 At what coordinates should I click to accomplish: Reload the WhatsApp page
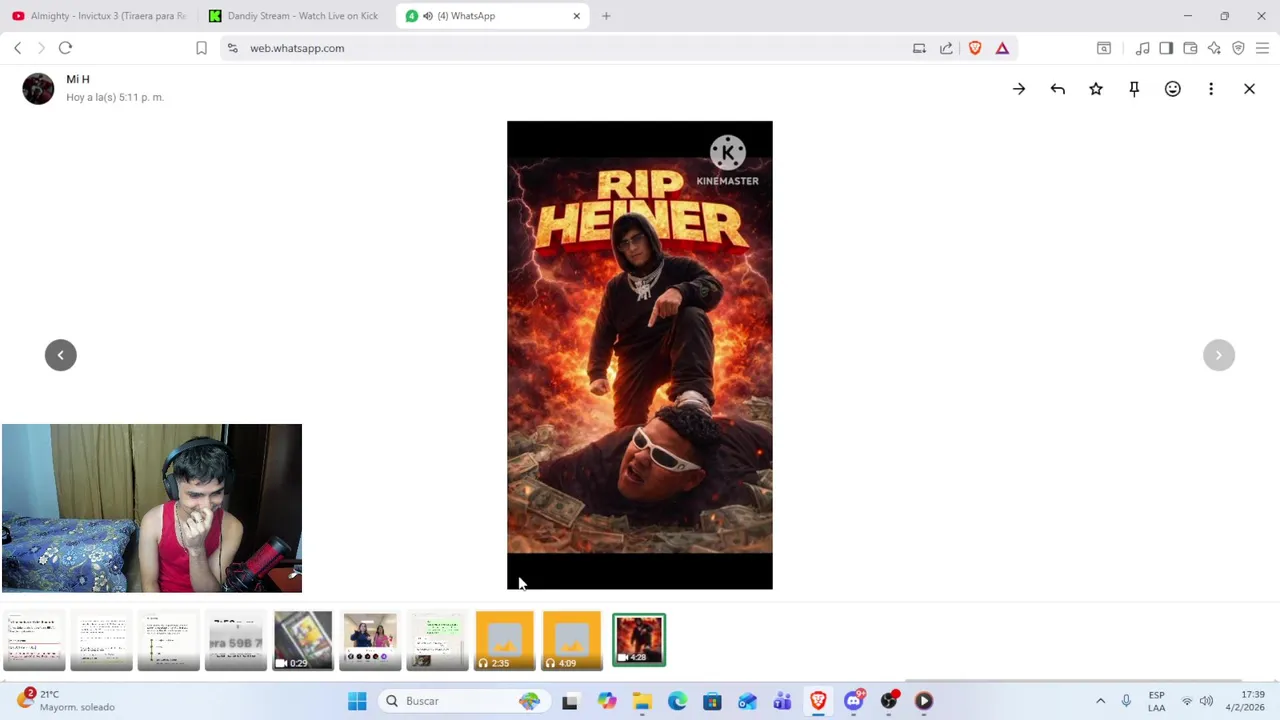(66, 48)
